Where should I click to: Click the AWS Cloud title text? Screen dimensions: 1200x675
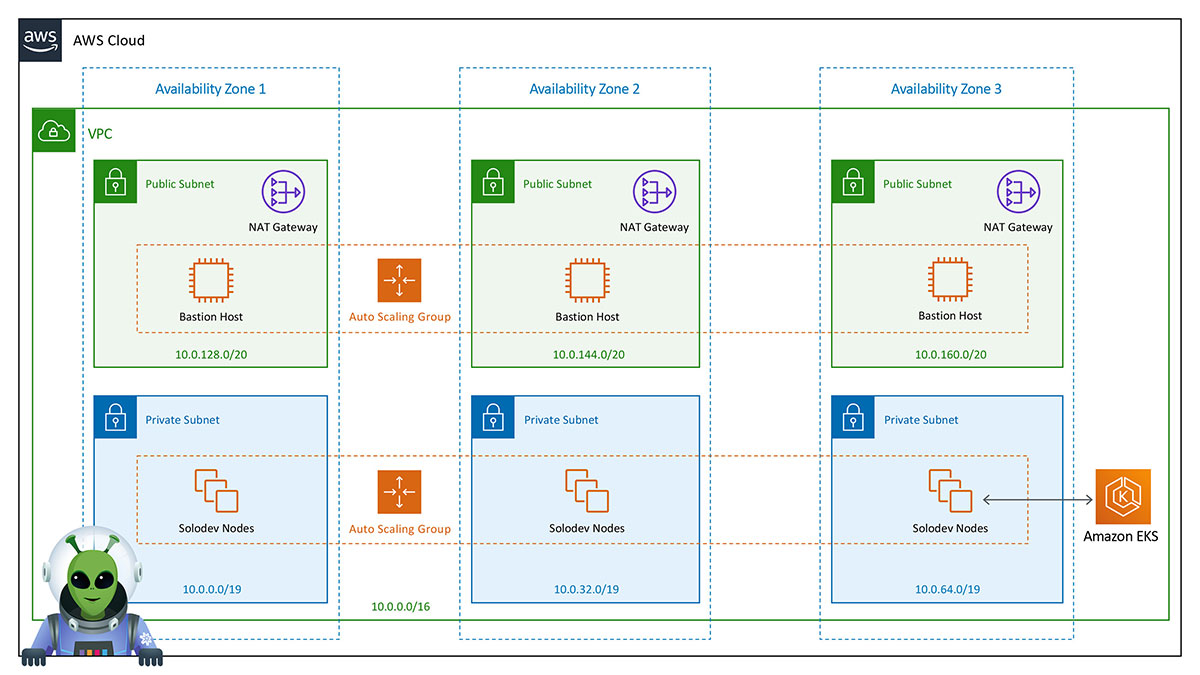(x=109, y=41)
